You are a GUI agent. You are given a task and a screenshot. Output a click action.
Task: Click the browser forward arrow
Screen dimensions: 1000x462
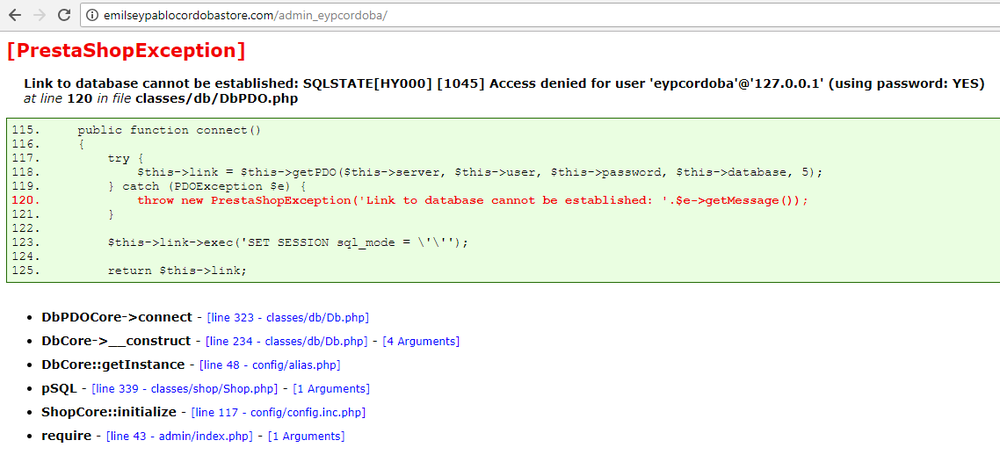[39, 15]
